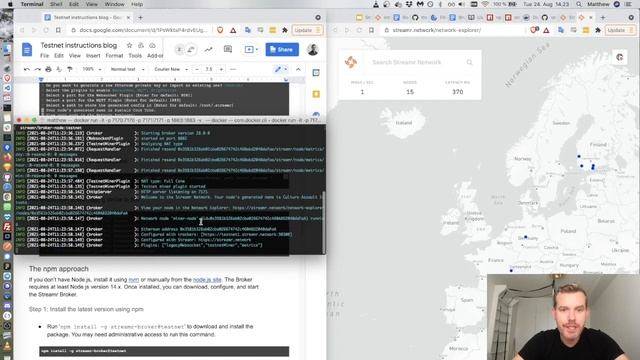
Task: Open the Insert menu in Google Docs
Action: coord(93,56)
